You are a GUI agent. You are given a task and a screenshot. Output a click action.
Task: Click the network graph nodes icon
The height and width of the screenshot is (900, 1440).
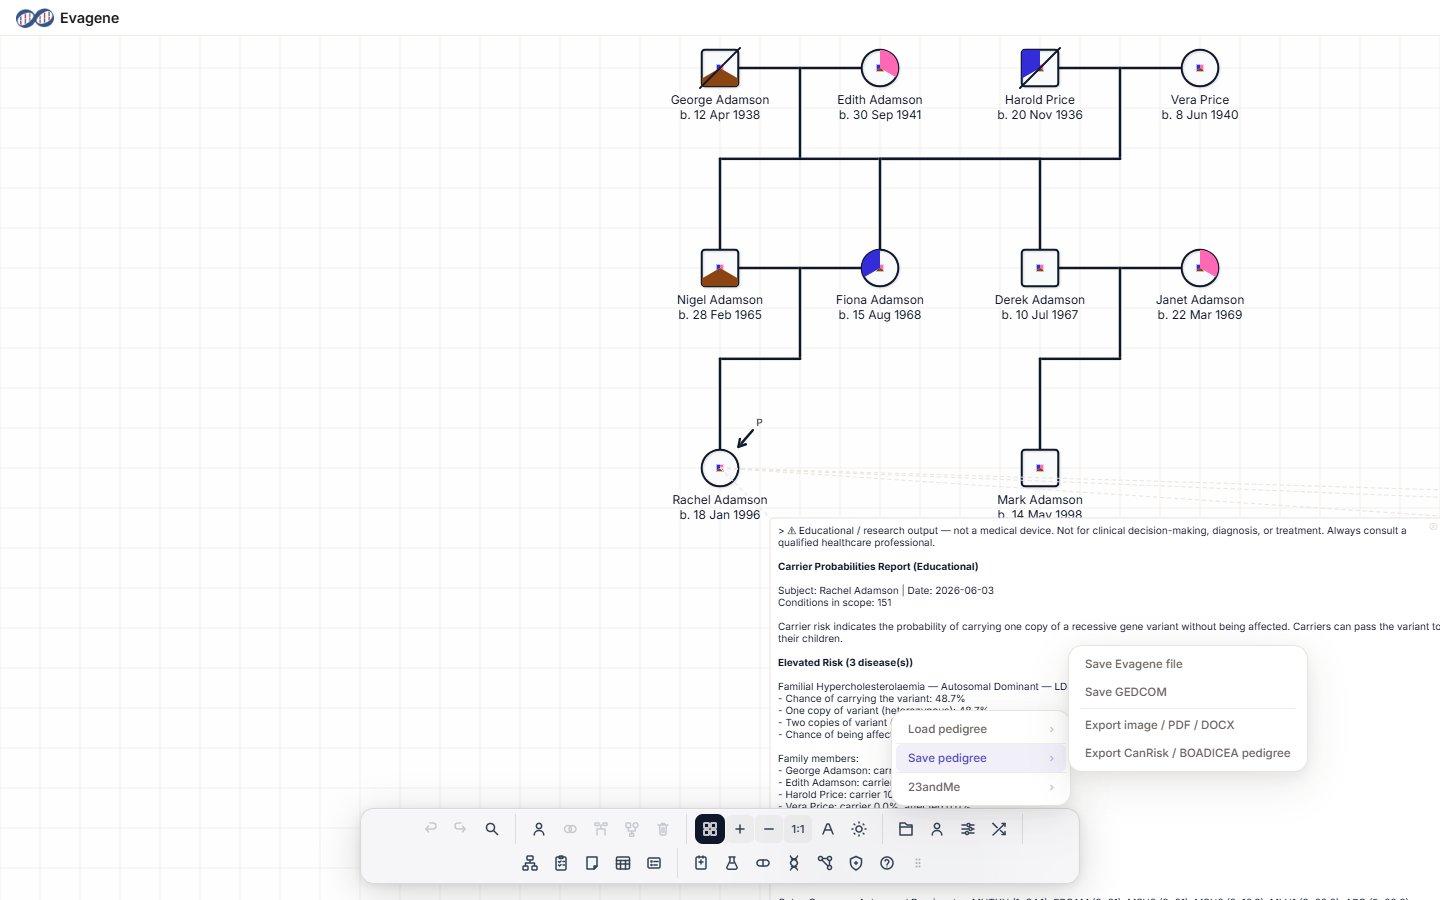pos(825,863)
